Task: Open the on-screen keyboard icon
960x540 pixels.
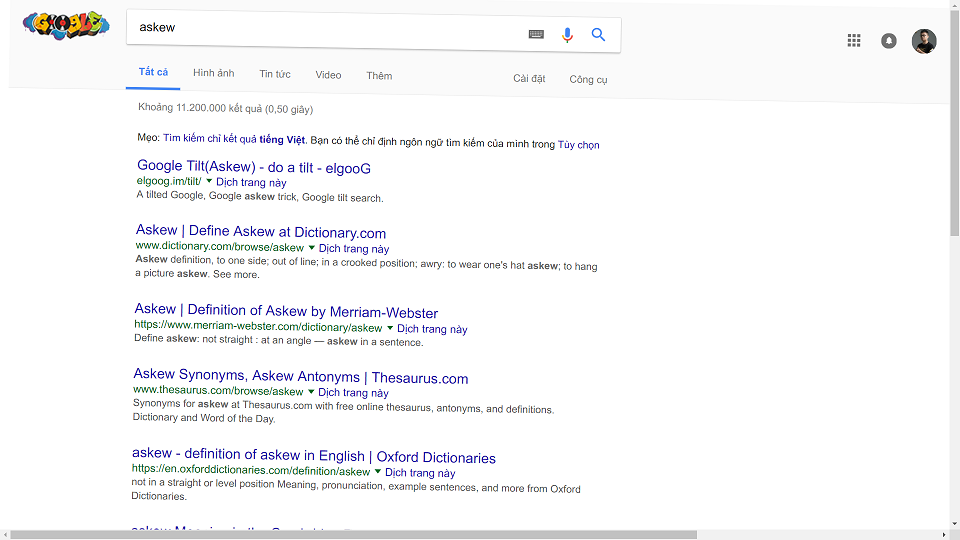Action: pyautogui.click(x=536, y=34)
